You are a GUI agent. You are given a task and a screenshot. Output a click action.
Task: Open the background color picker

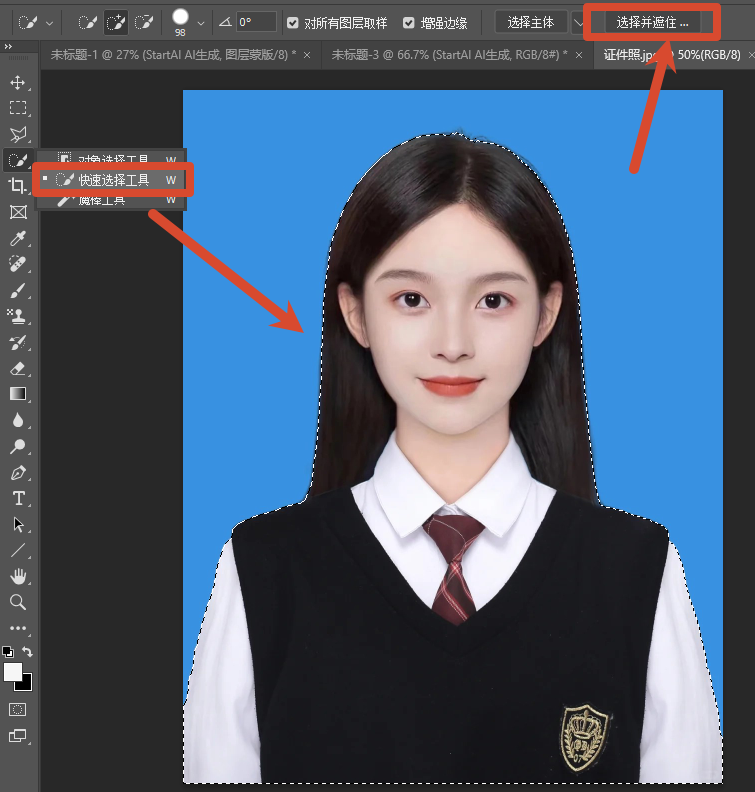(x=26, y=685)
